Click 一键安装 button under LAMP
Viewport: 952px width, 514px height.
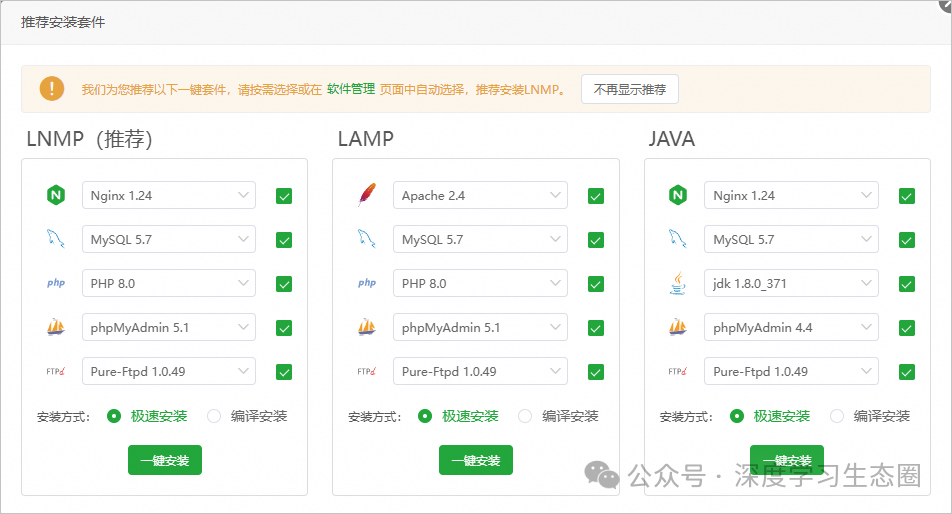476,460
